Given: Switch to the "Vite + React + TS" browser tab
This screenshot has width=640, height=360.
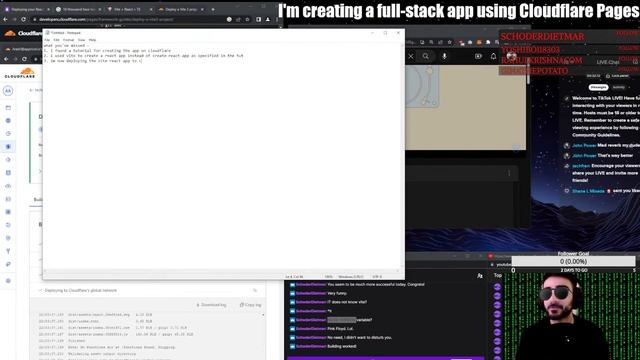Looking at the screenshot, I should (130, 9).
